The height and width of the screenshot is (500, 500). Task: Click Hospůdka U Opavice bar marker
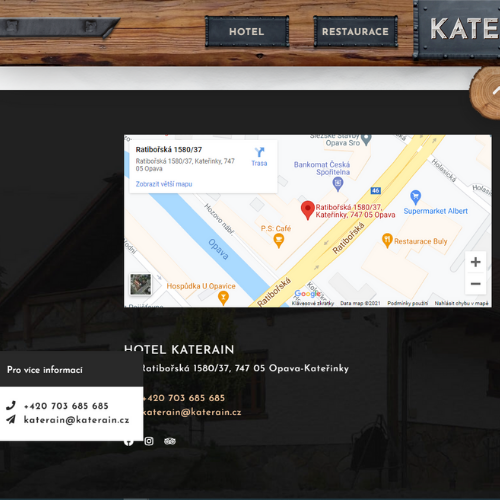223,298
